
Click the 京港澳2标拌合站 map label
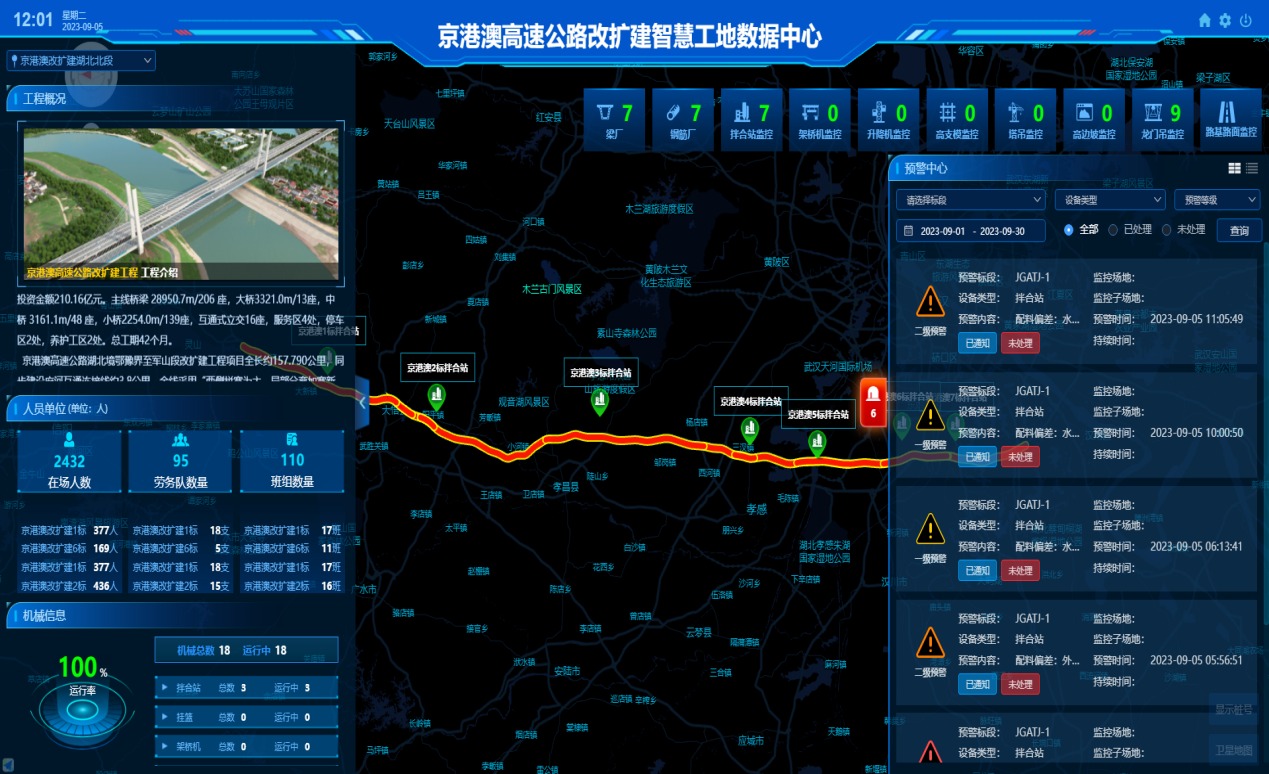[437, 368]
